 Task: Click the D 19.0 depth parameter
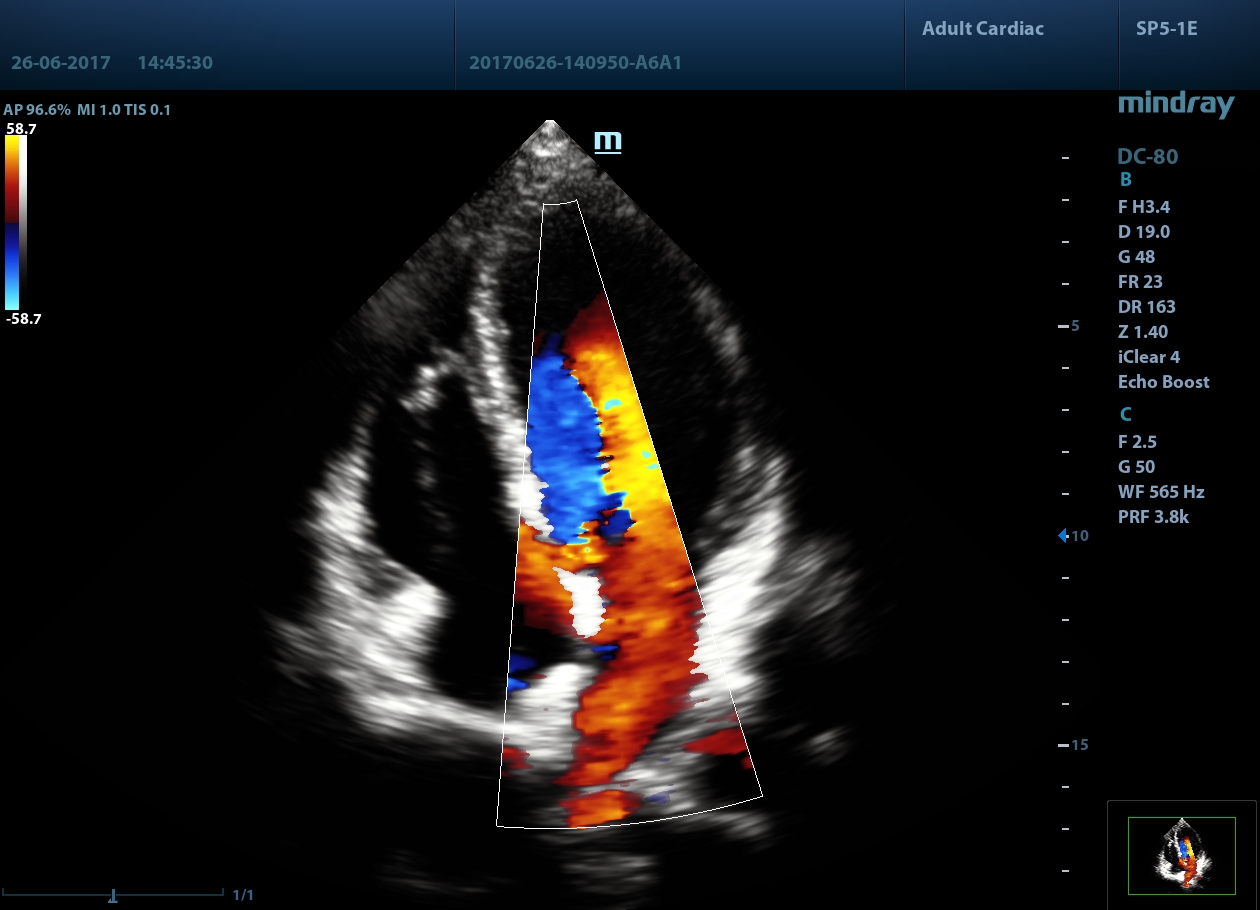1143,232
